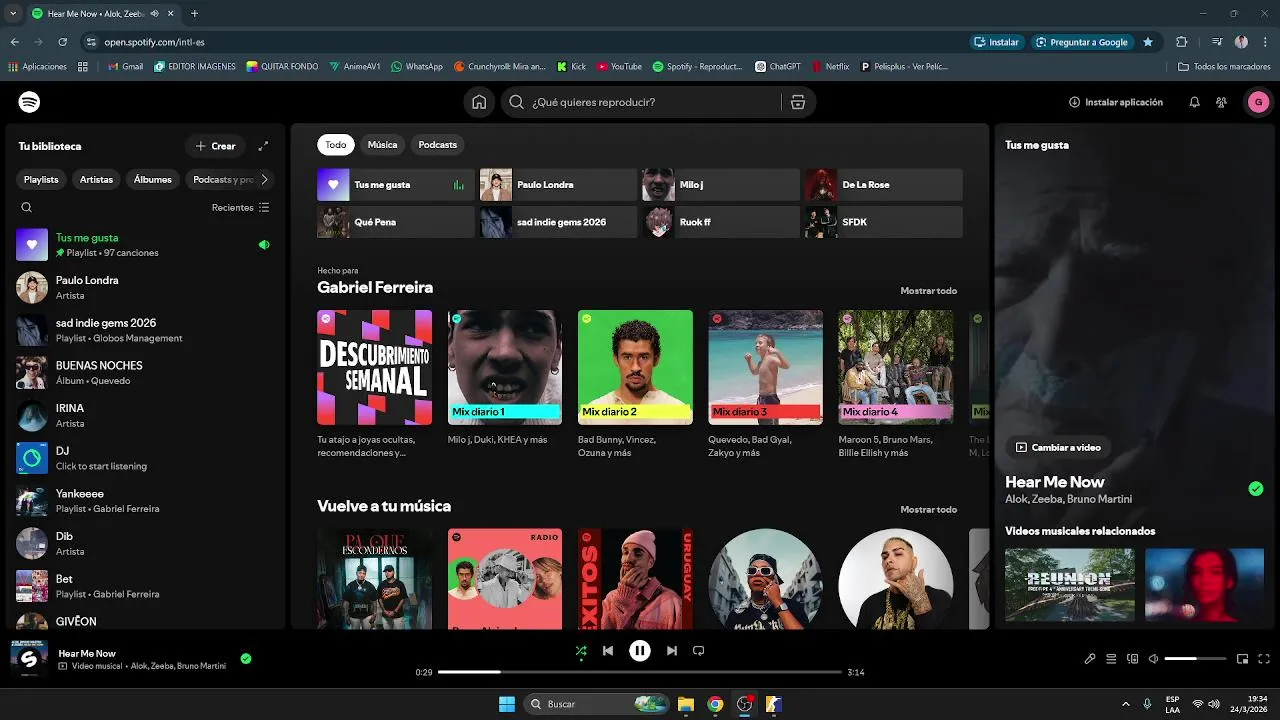This screenshot has height=720, width=1280.
Task: Open the play queue
Action: (1111, 659)
